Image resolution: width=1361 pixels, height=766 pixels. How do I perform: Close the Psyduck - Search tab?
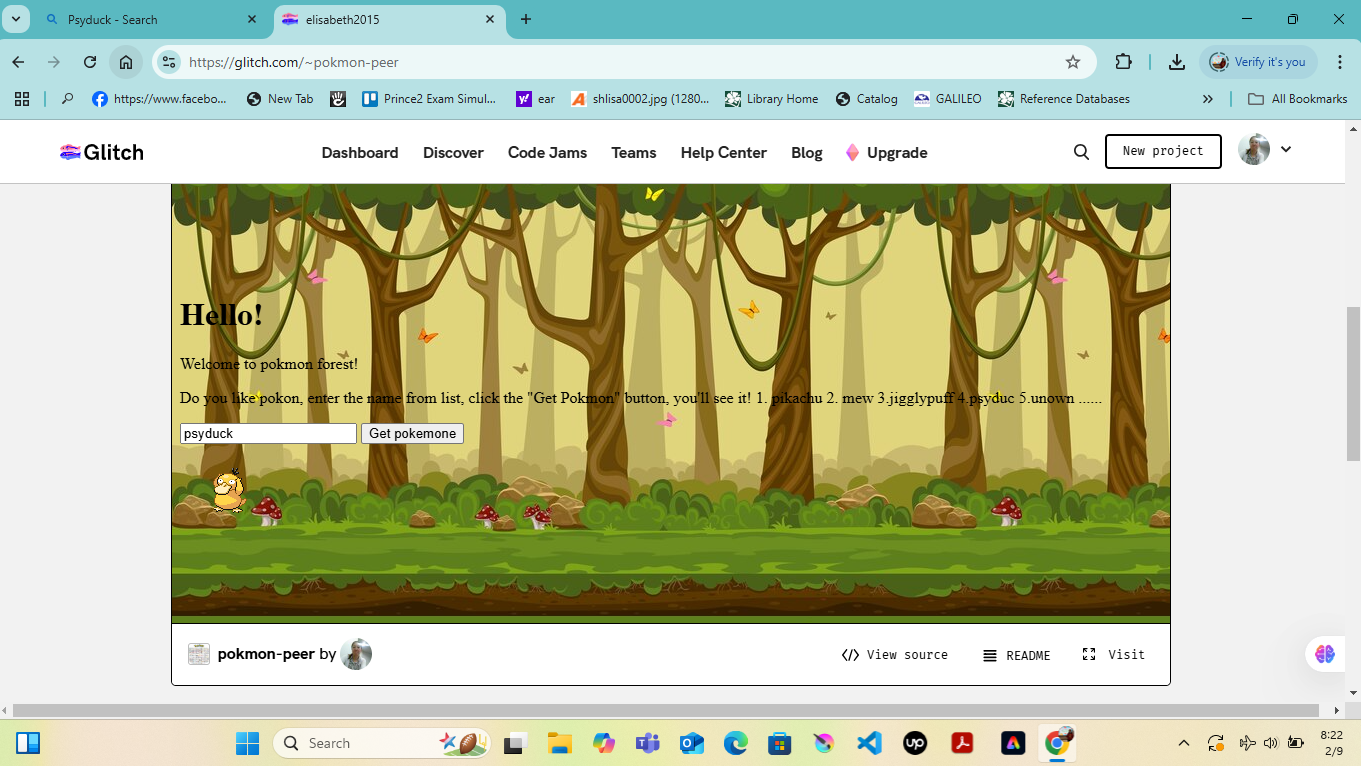[x=253, y=19]
